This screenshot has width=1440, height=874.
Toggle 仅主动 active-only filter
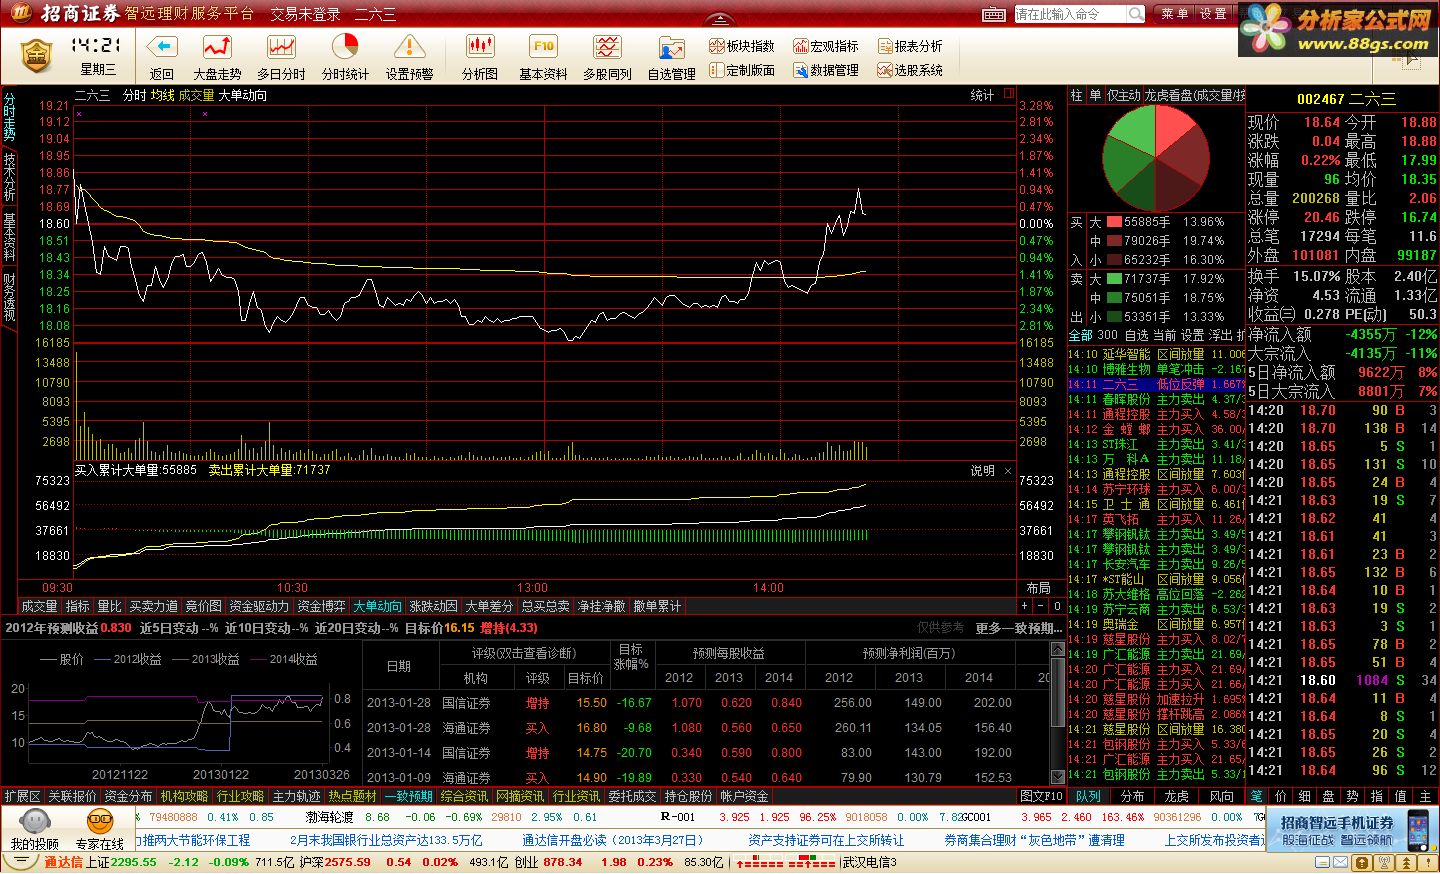[1124, 95]
